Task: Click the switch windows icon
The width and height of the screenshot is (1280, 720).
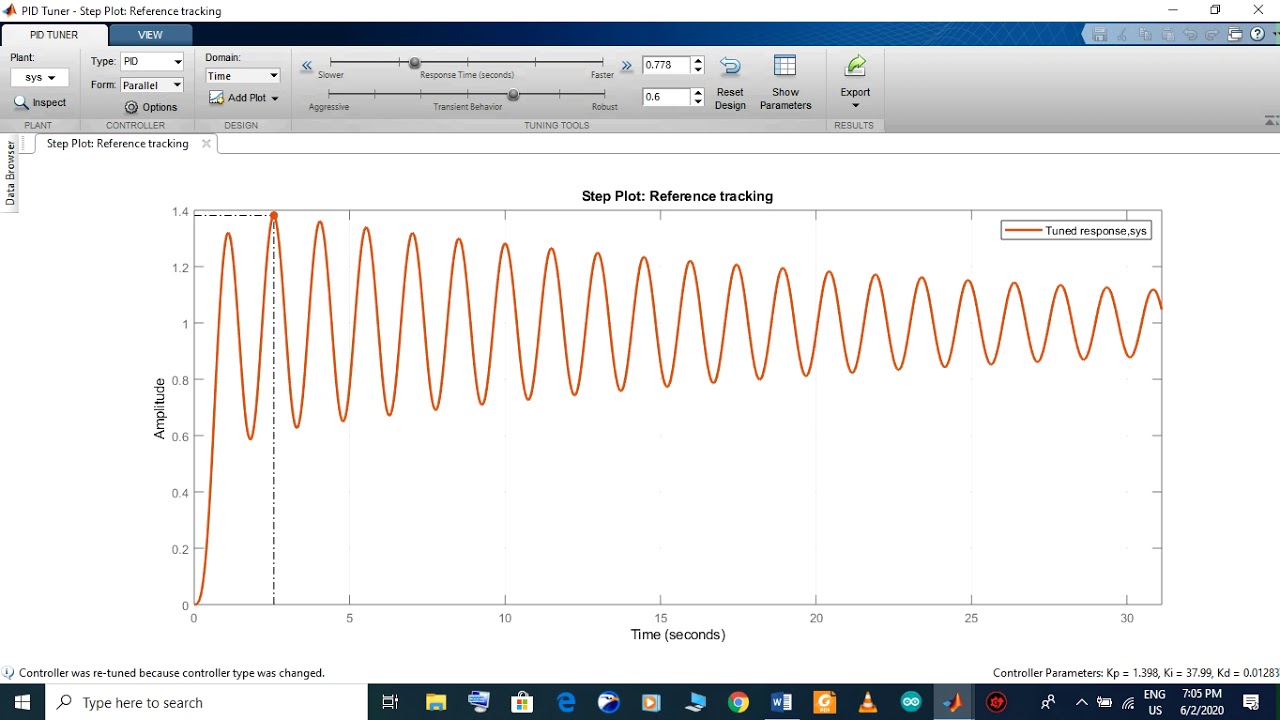Action: 1235,34
